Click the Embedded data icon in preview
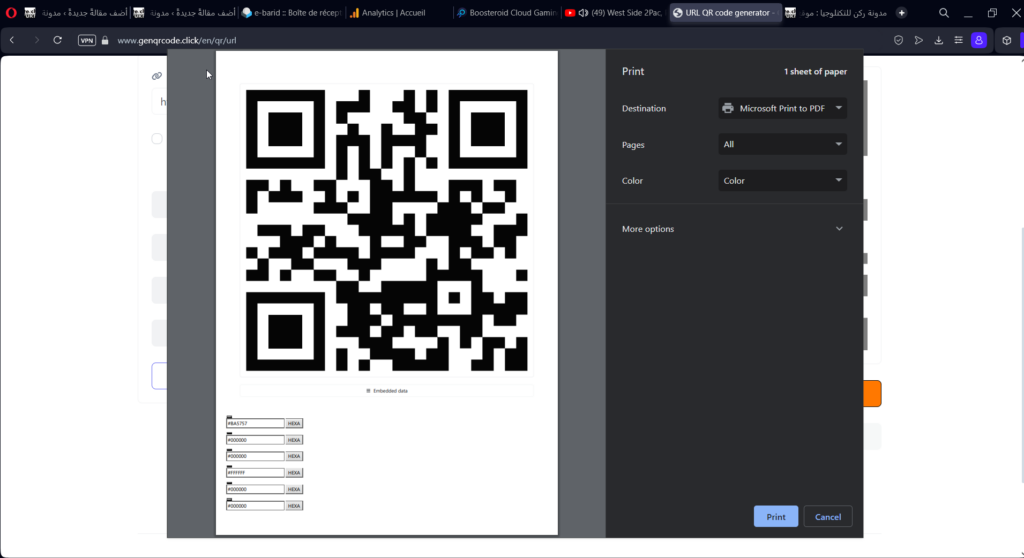Viewport: 1024px width, 558px height. click(368, 391)
